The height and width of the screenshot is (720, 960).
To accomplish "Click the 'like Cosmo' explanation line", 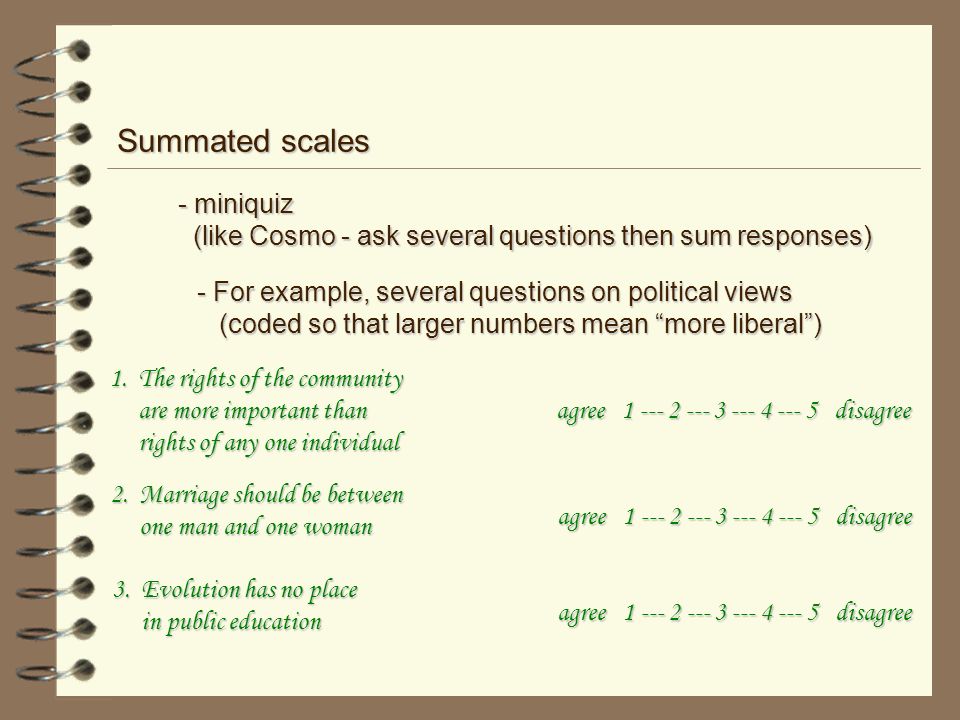I will (x=533, y=236).
